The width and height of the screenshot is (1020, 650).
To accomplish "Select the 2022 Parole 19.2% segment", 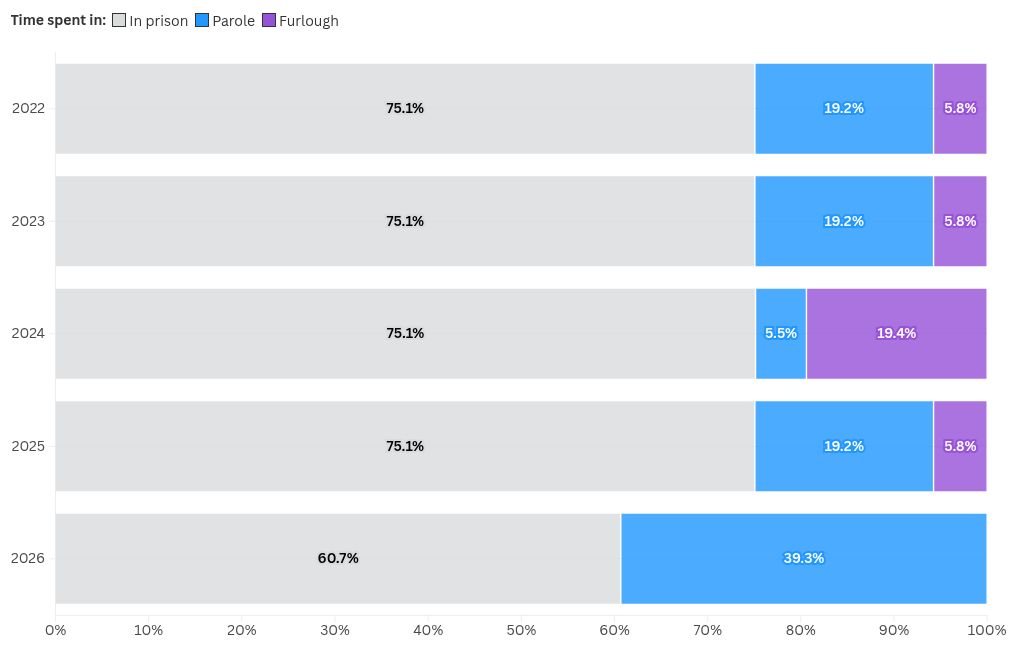I will tap(844, 109).
